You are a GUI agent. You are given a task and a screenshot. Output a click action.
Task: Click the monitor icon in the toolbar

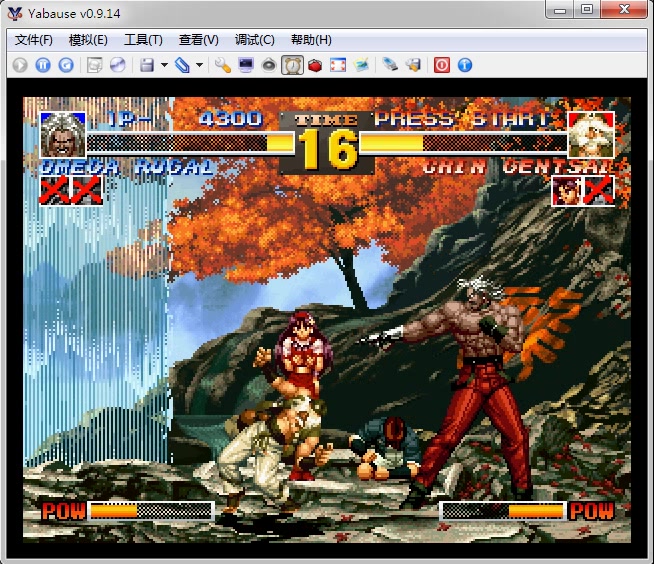(x=246, y=65)
